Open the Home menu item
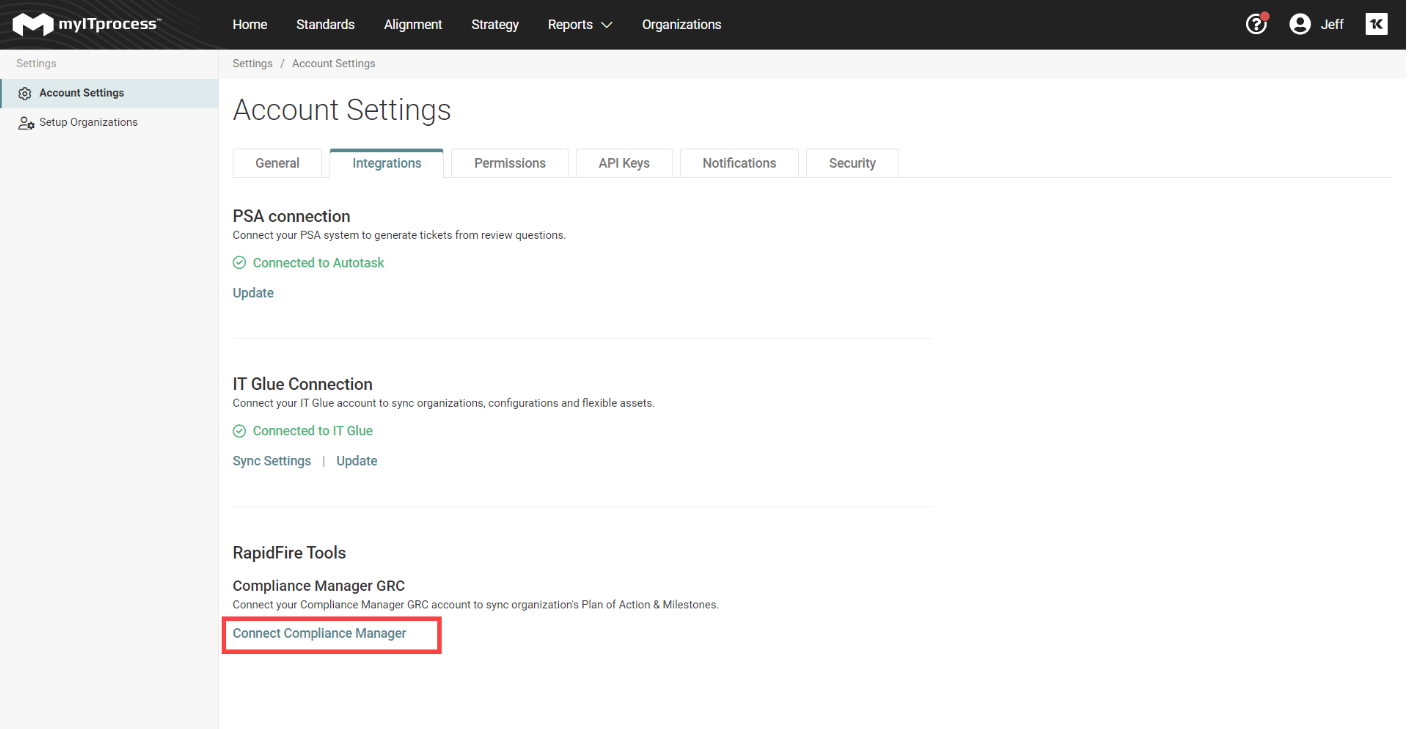Screen dimensions: 1408x729 coord(250,24)
